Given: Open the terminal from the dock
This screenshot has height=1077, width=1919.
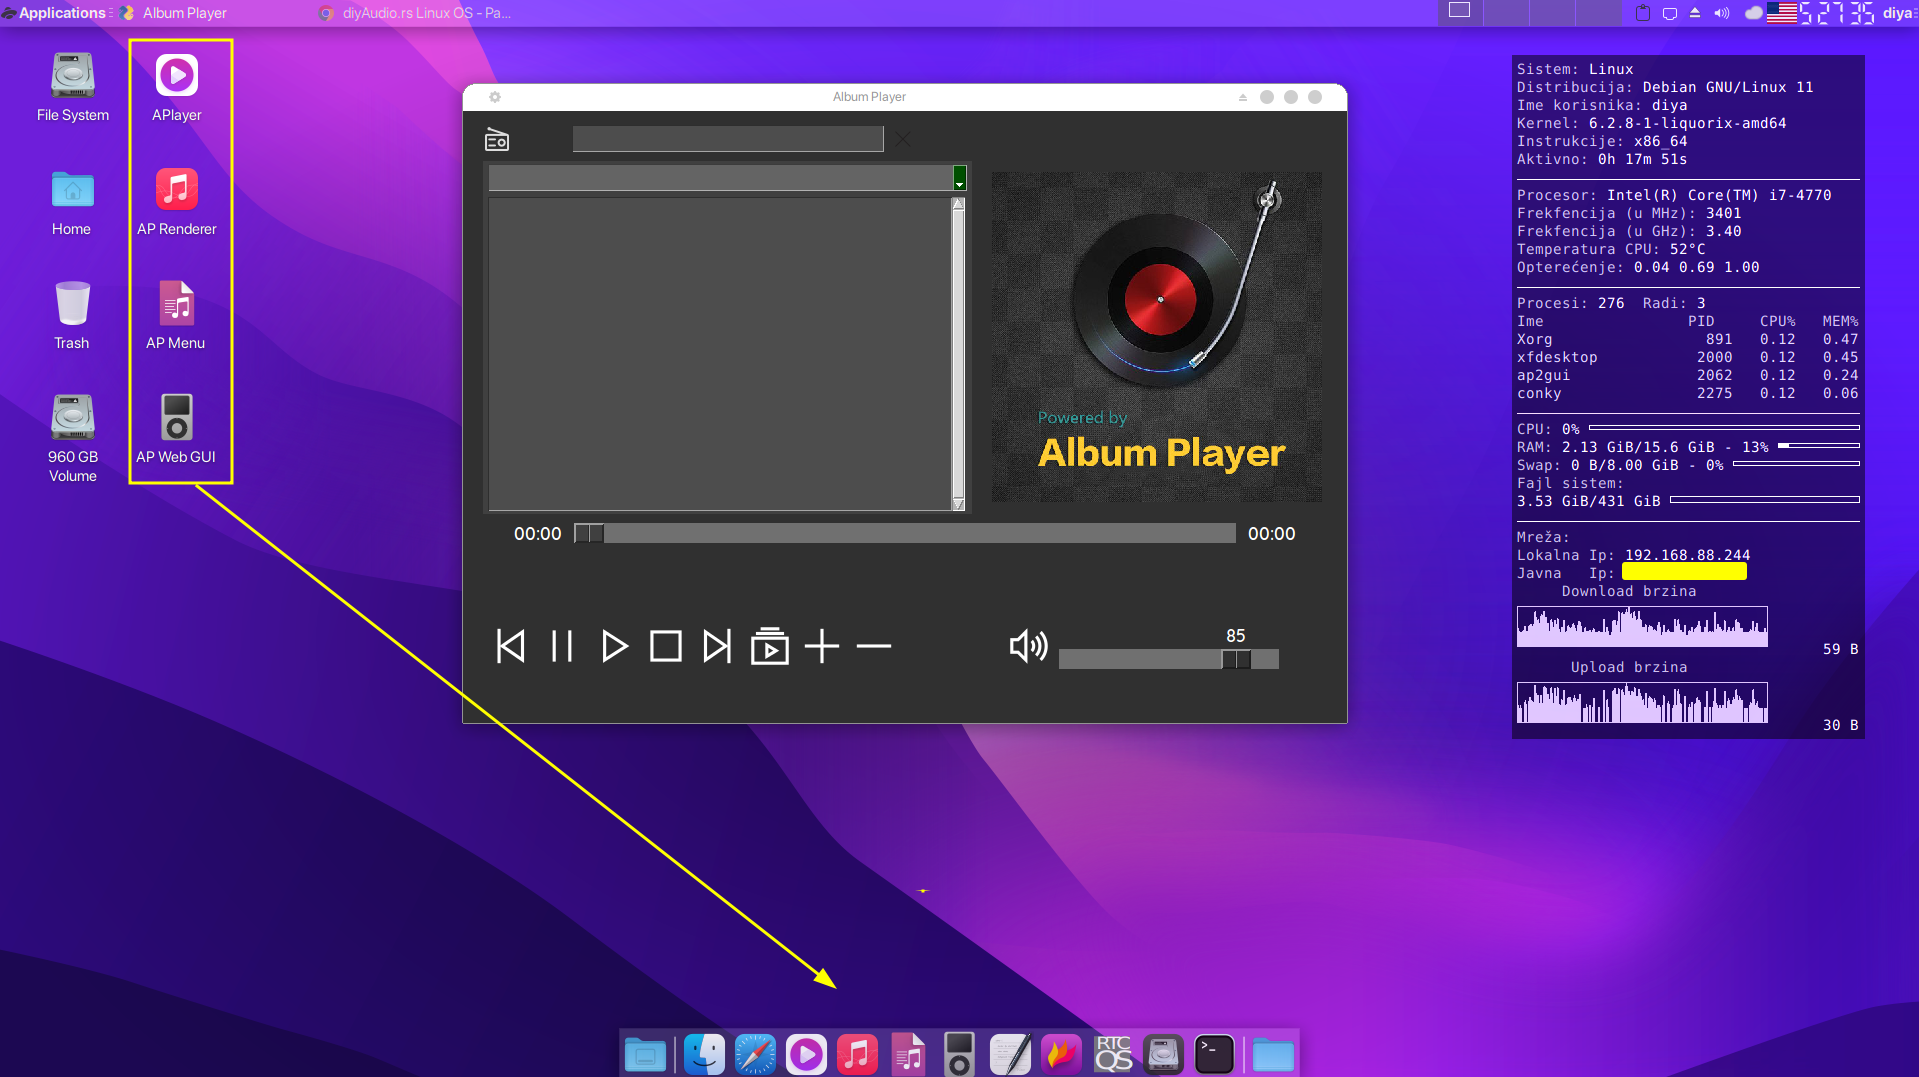Looking at the screenshot, I should point(1214,1054).
